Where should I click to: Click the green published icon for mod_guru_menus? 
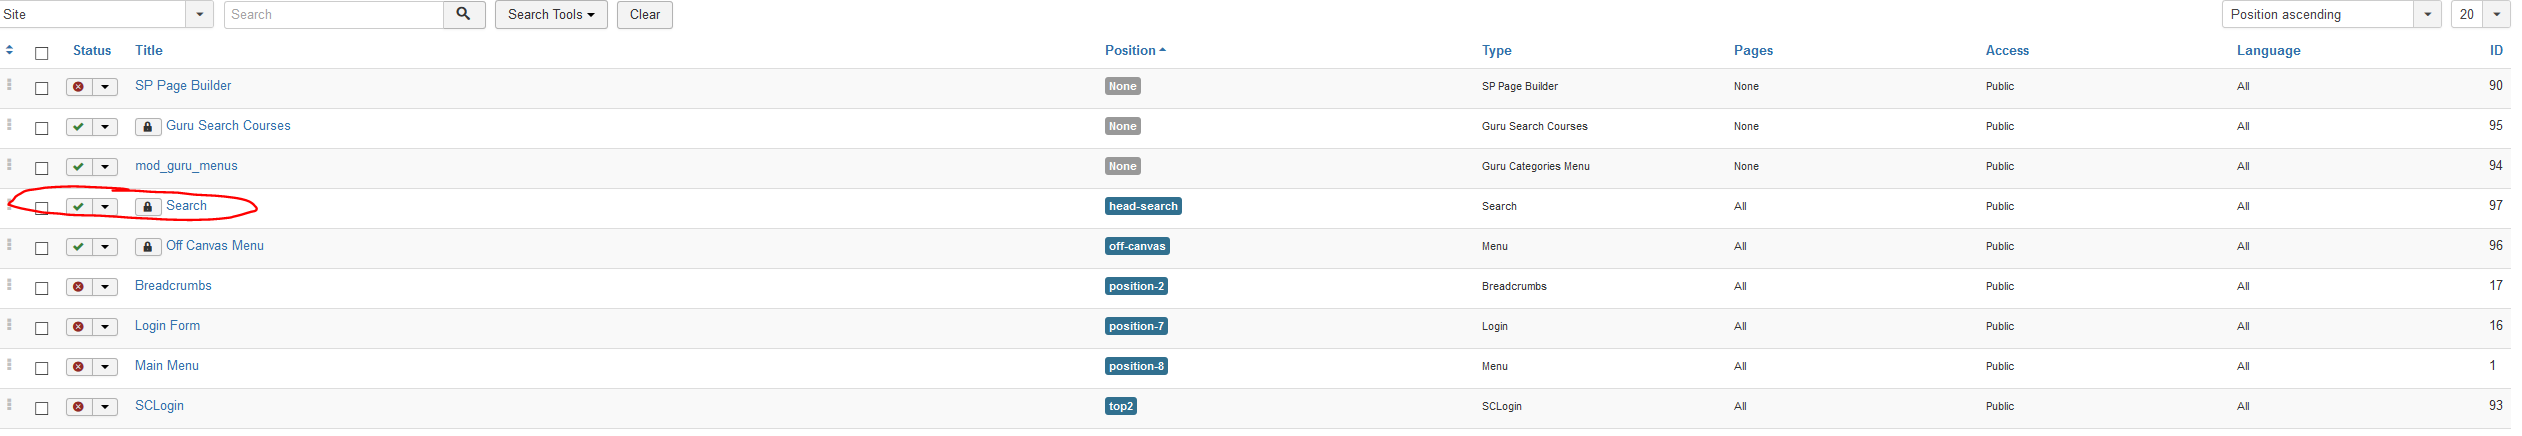79,167
